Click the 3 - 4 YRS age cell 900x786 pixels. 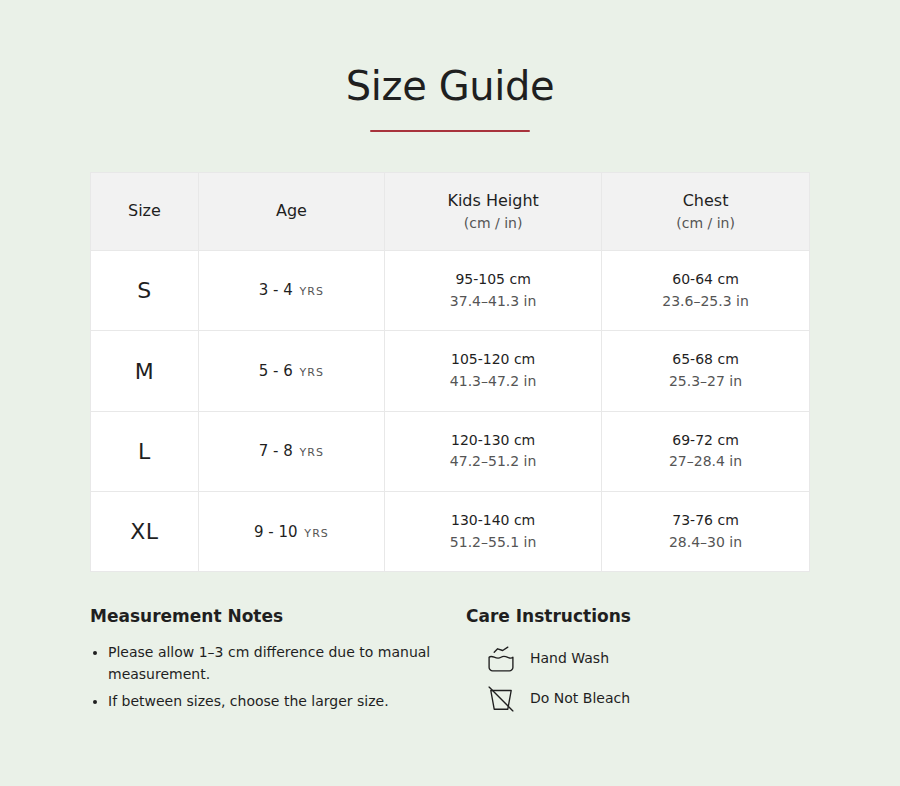click(292, 291)
